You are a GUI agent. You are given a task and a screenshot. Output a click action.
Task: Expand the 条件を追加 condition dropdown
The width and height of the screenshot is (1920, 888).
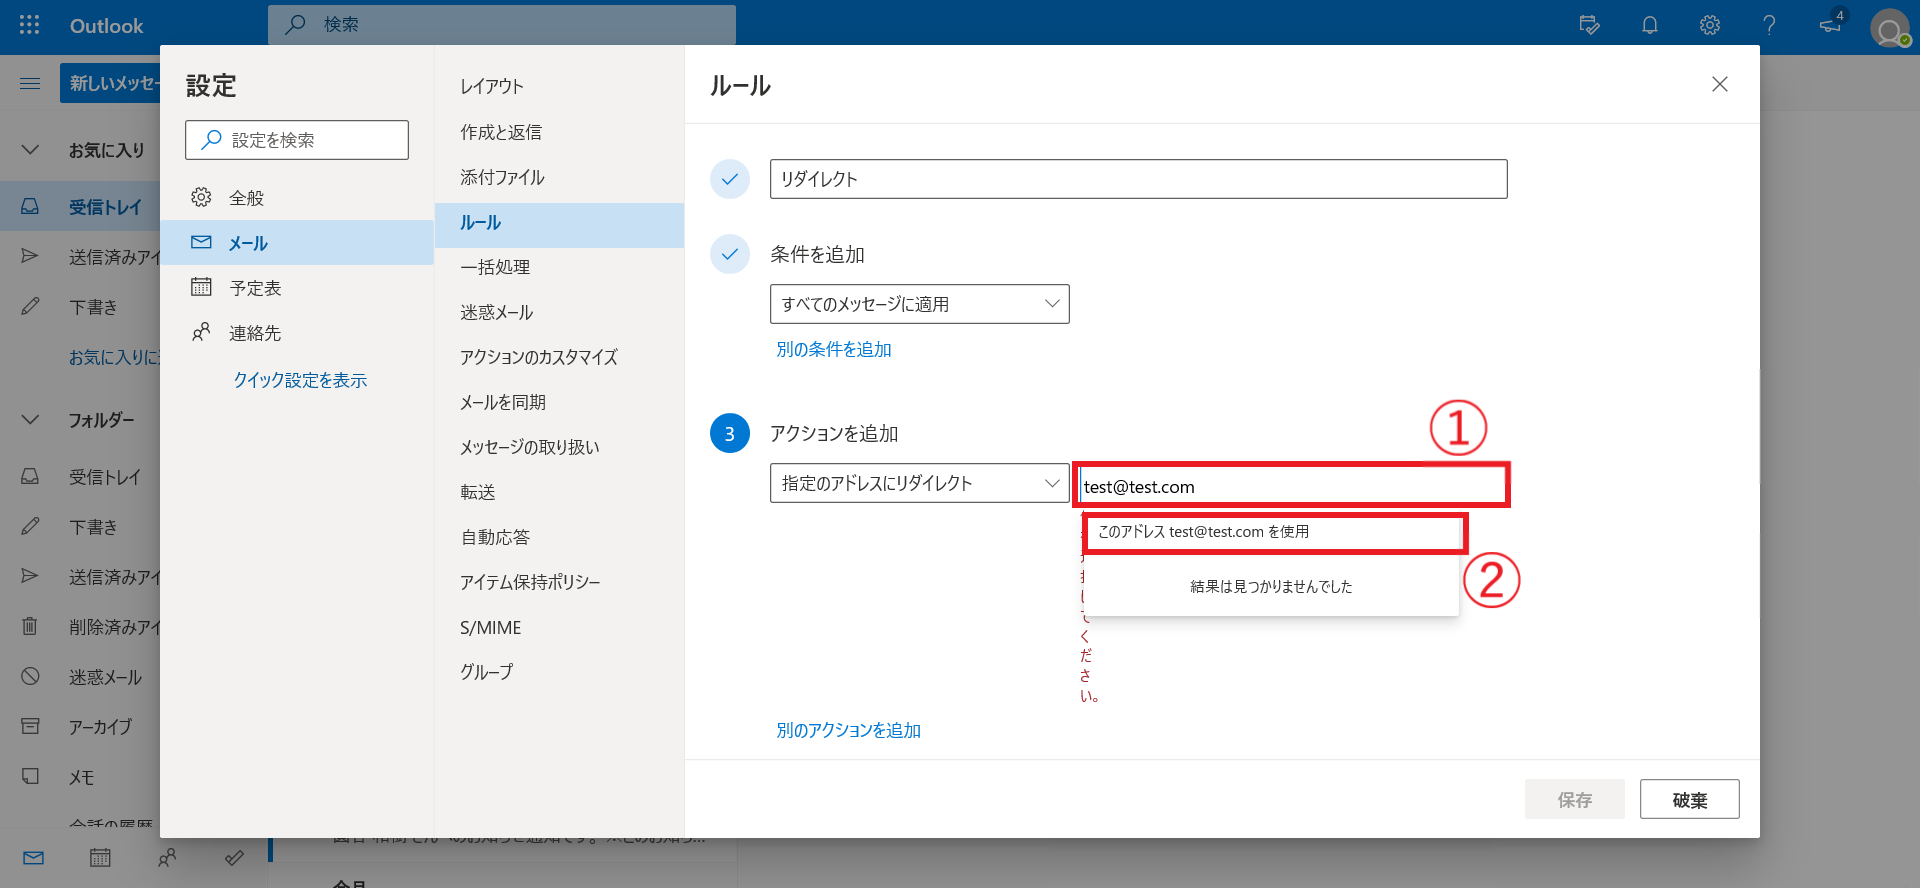(919, 304)
